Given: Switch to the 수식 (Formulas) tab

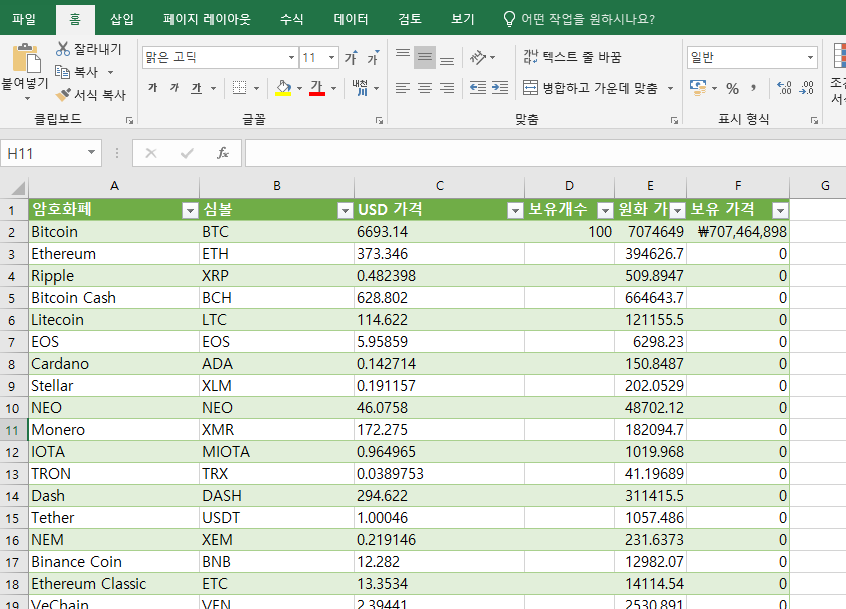Looking at the screenshot, I should (x=291, y=19).
